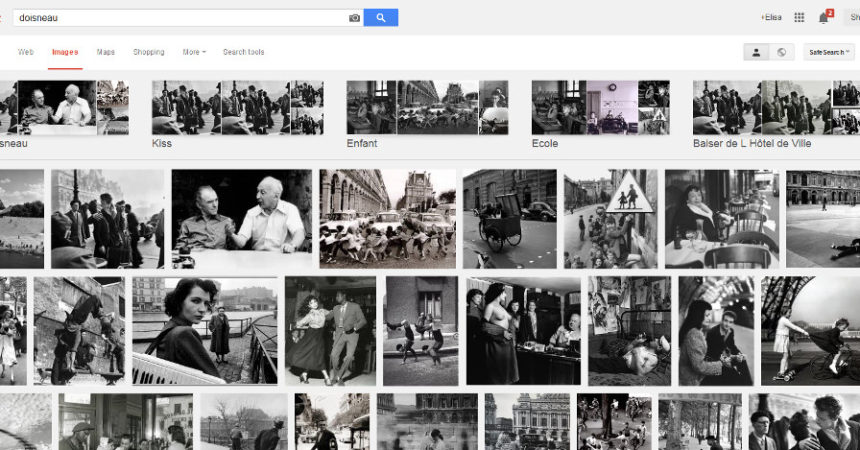860x450 pixels.
Task: Switch to the Images tab
Action: pyautogui.click(x=65, y=52)
